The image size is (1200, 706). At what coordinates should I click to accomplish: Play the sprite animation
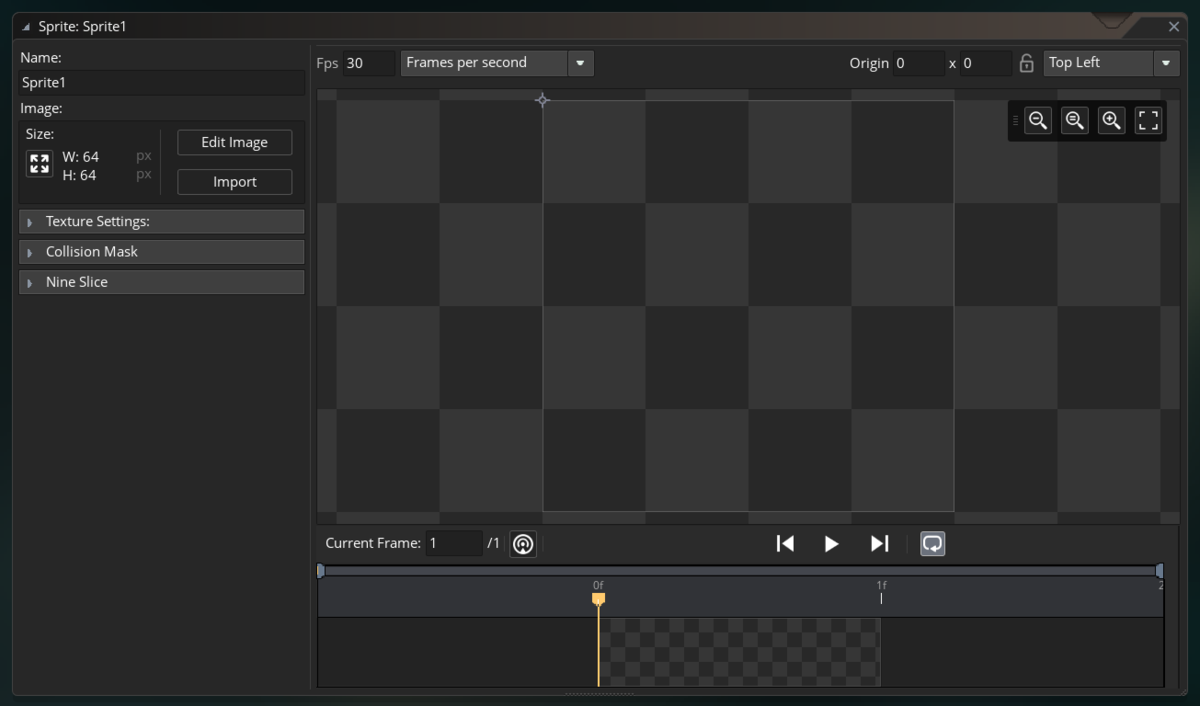[x=831, y=543]
